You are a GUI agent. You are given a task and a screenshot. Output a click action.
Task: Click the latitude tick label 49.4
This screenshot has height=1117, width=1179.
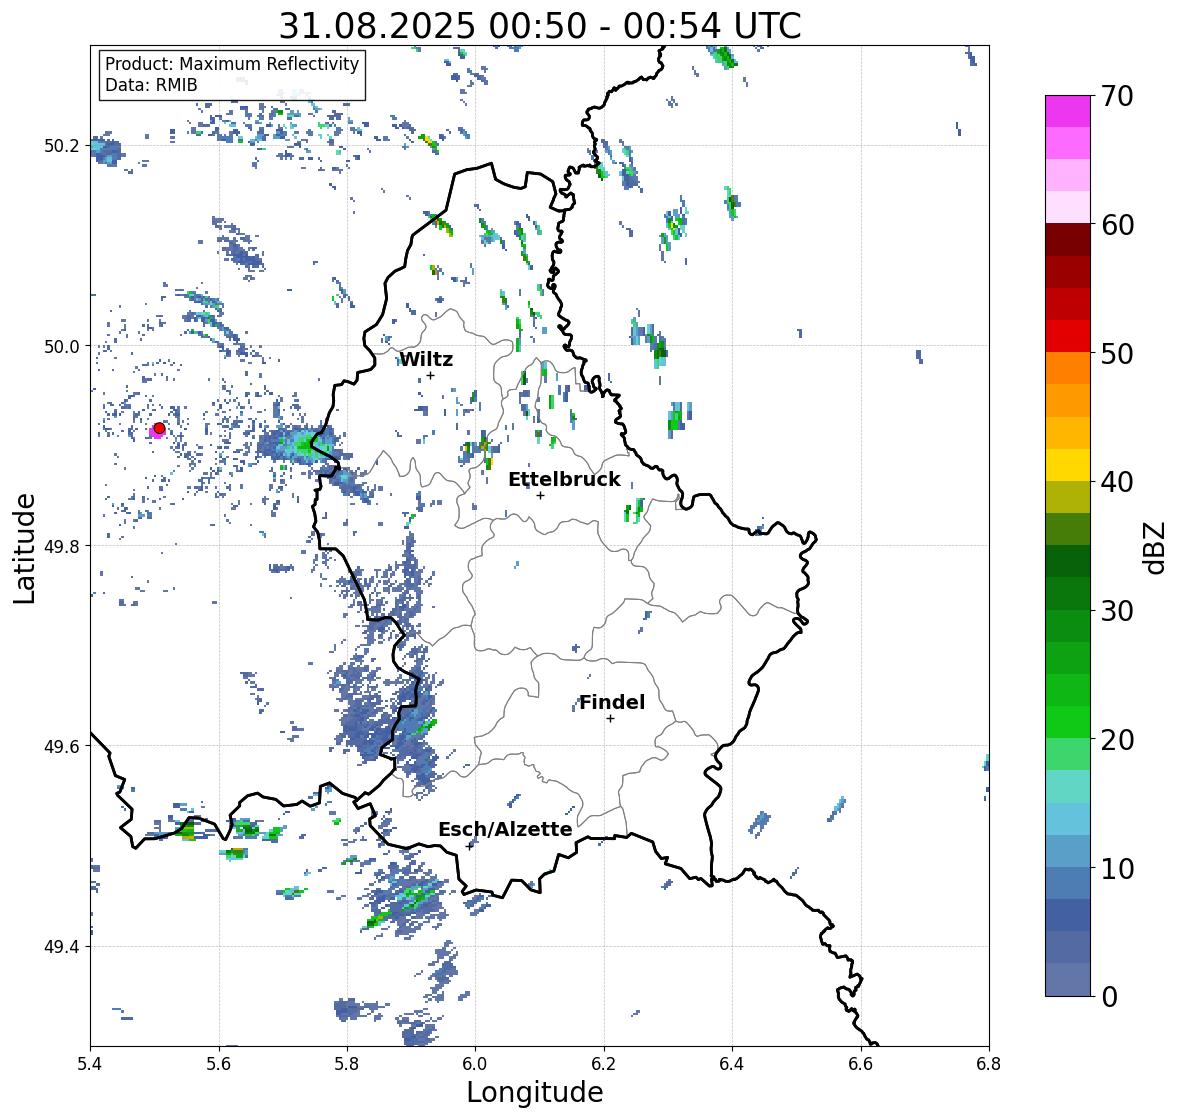click(x=62, y=946)
